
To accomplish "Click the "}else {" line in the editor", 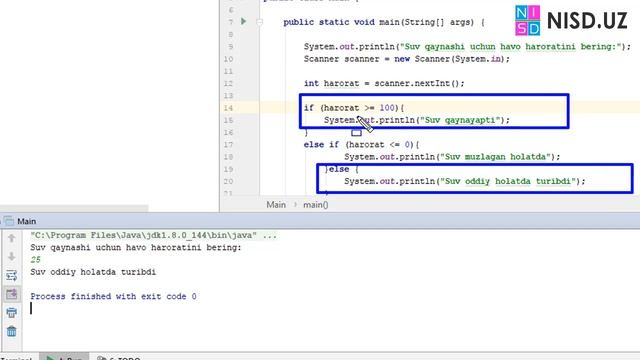I will pos(342,169).
